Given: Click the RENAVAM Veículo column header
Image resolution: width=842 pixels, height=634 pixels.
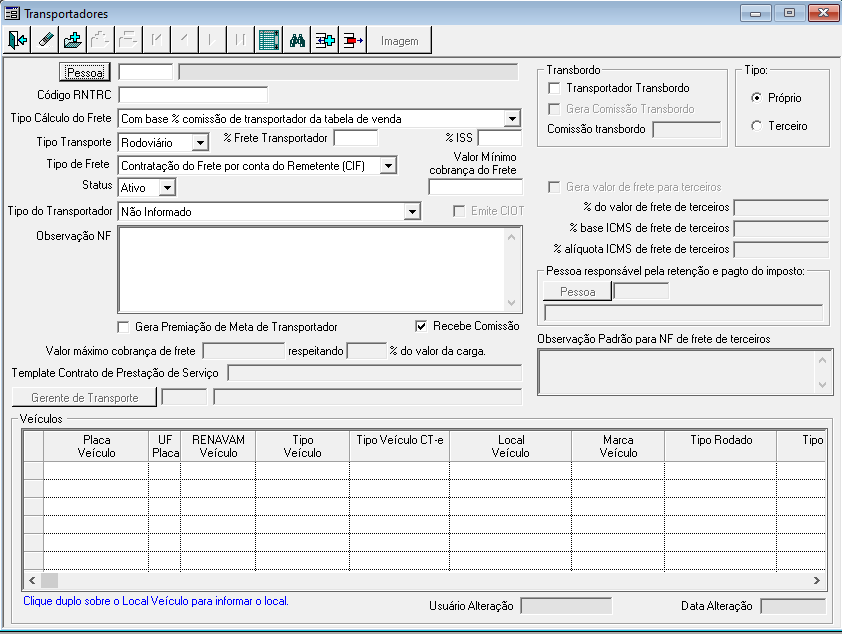Looking at the screenshot, I should point(218,446).
